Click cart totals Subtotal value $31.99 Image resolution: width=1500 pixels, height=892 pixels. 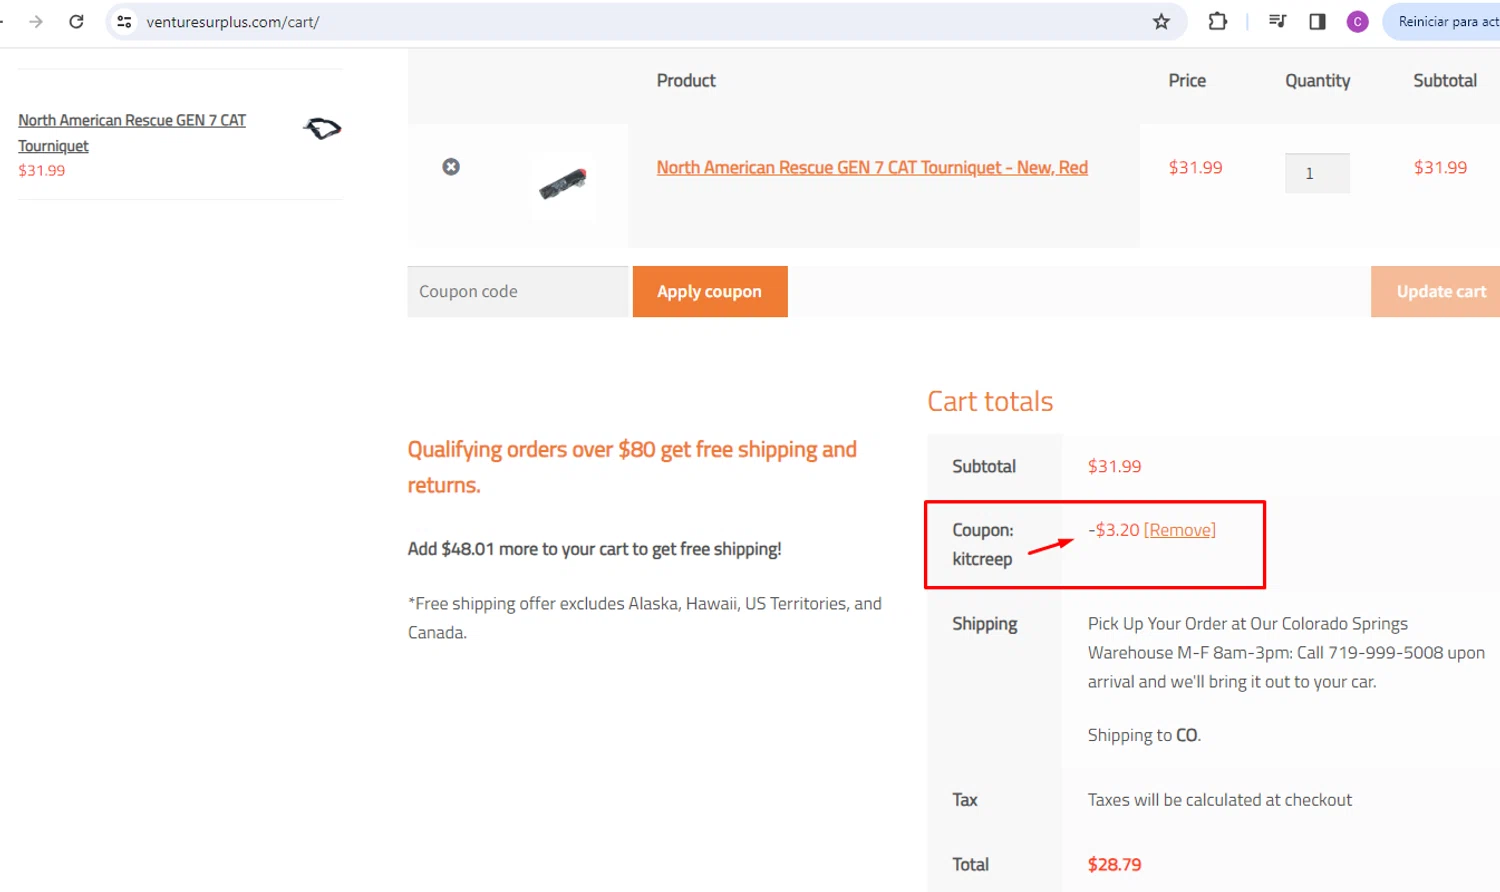(1114, 467)
